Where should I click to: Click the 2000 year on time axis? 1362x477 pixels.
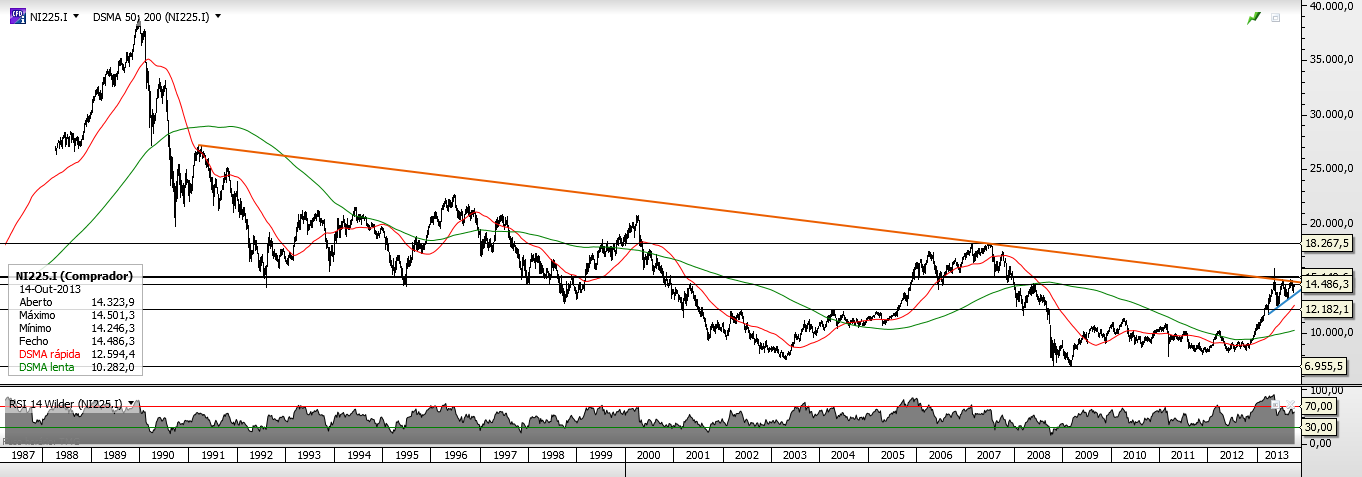[651, 454]
